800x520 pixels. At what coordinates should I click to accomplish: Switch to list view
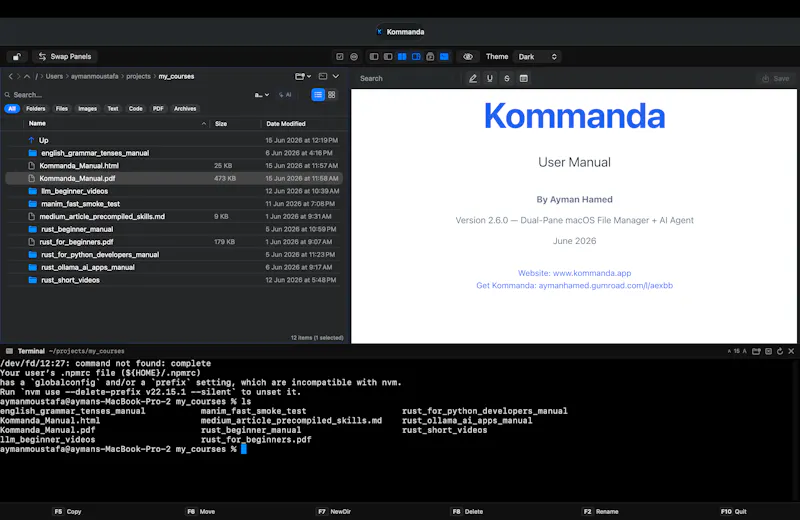pyautogui.click(x=318, y=95)
